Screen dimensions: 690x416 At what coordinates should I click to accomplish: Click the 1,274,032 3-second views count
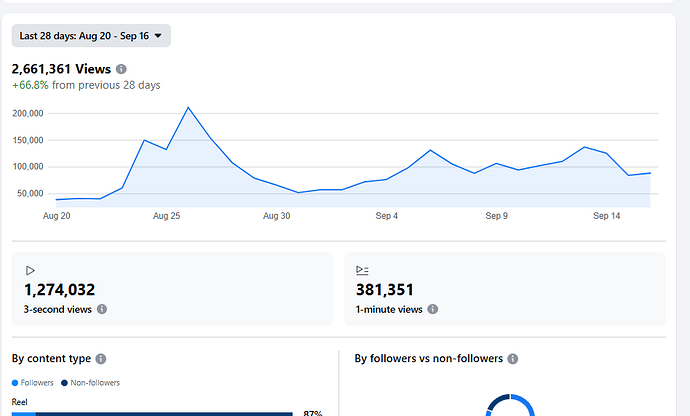point(60,290)
